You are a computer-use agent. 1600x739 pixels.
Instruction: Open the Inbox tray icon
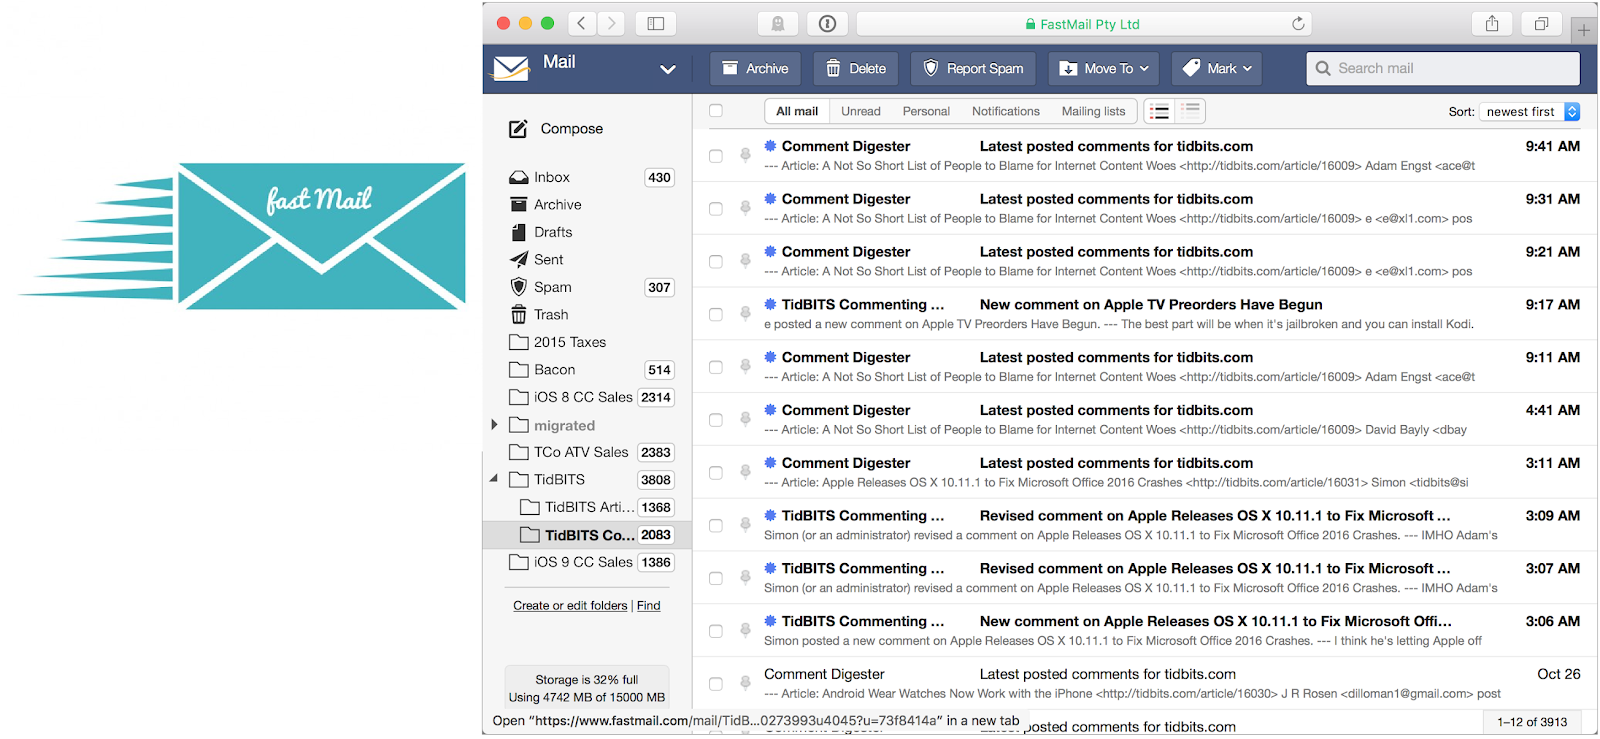pyautogui.click(x=518, y=177)
